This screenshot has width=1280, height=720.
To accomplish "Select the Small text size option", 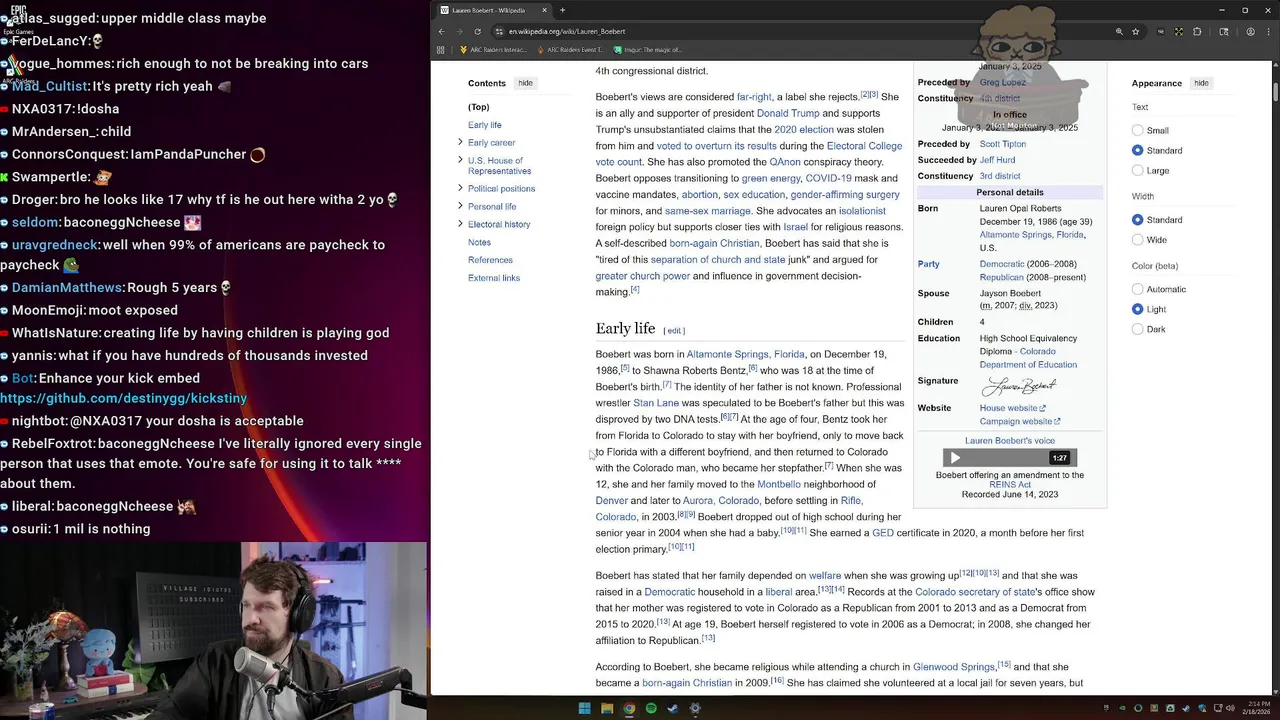I will pos(1137,130).
